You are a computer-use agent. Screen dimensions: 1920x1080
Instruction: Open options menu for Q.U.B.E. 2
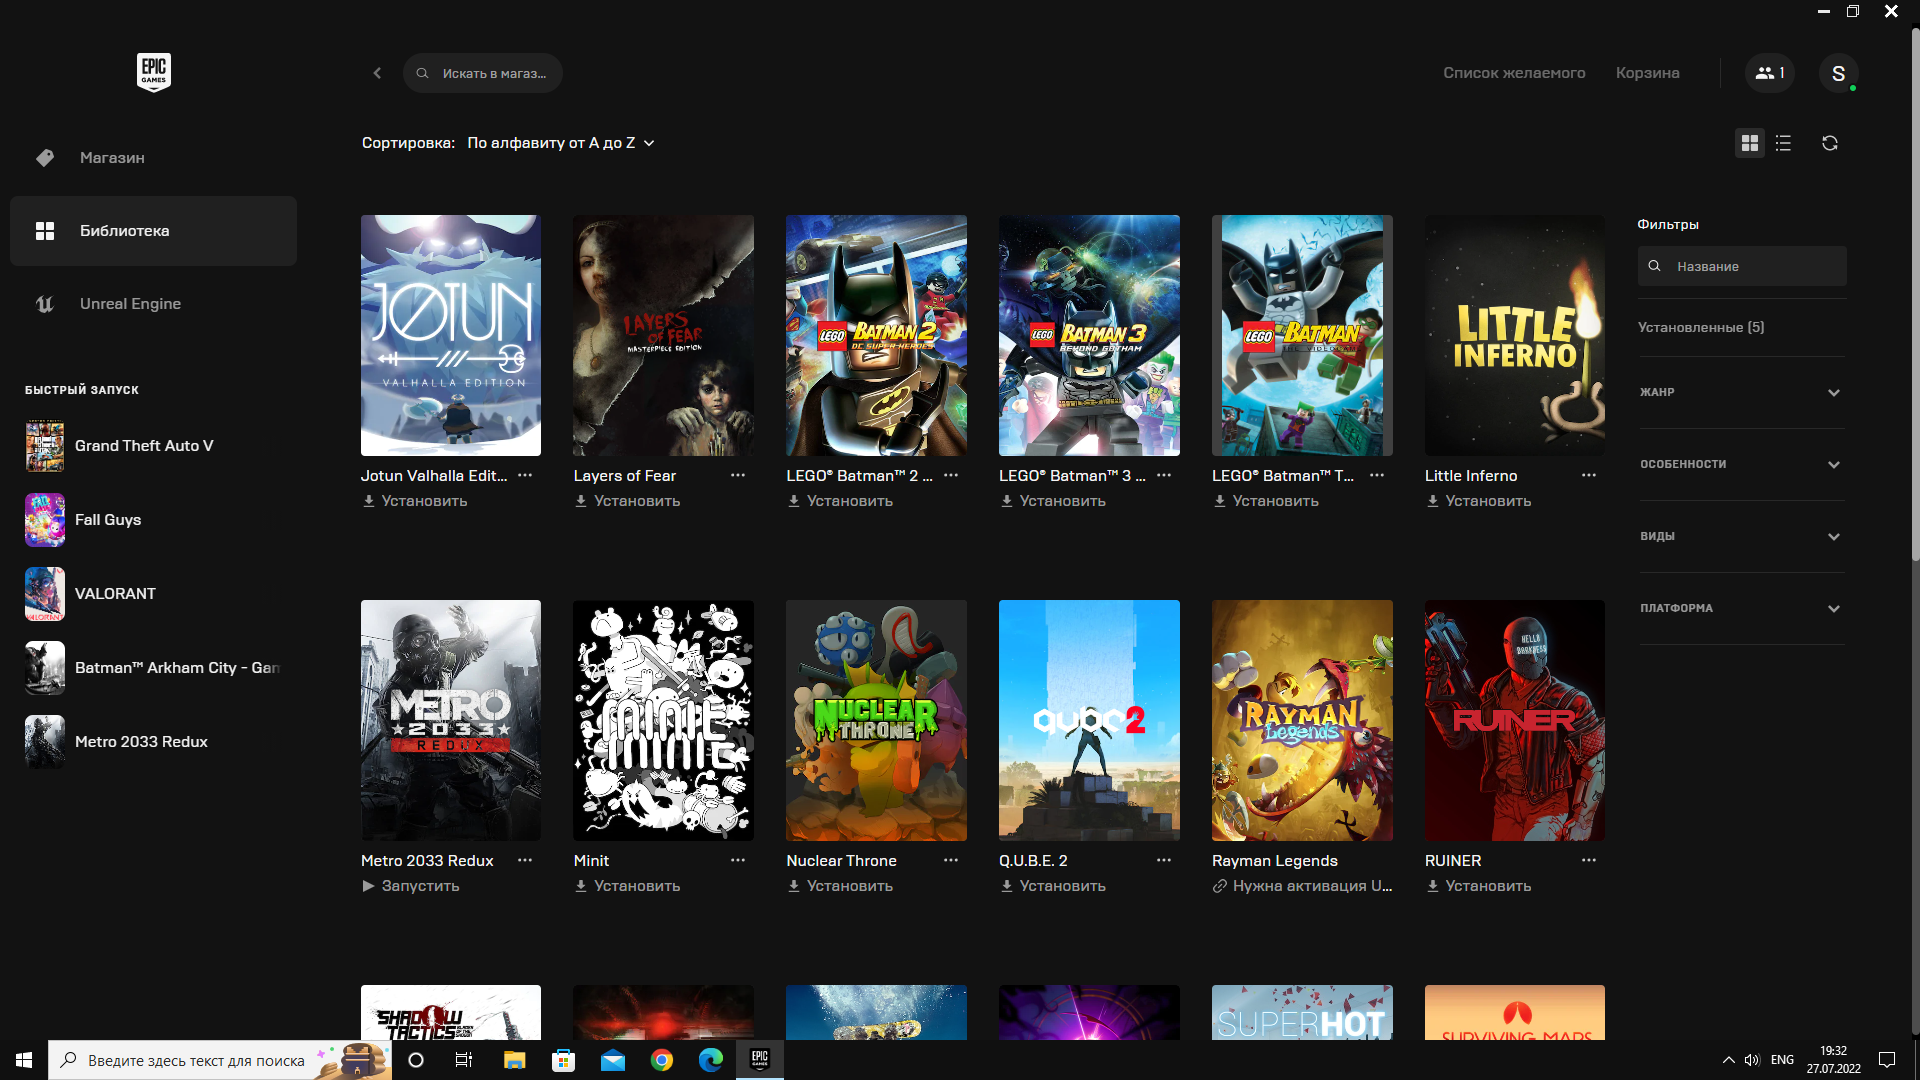tap(1164, 860)
